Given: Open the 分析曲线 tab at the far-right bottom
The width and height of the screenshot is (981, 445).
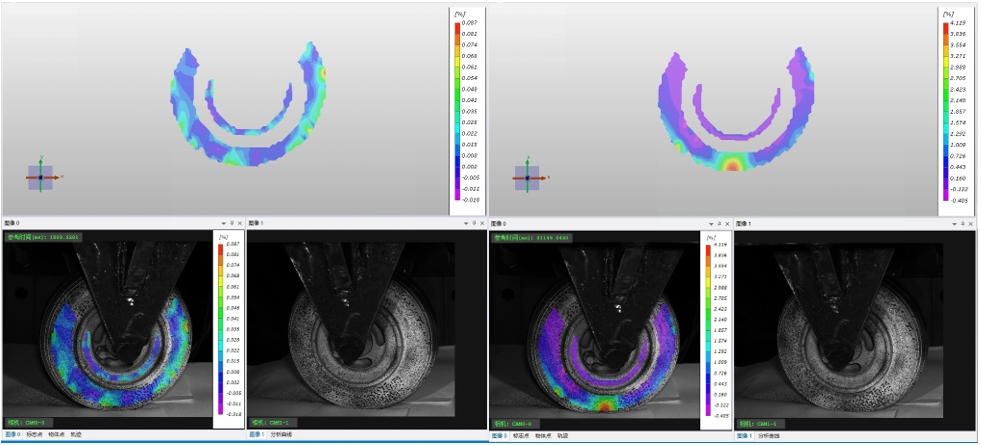Looking at the screenshot, I should coord(770,436).
